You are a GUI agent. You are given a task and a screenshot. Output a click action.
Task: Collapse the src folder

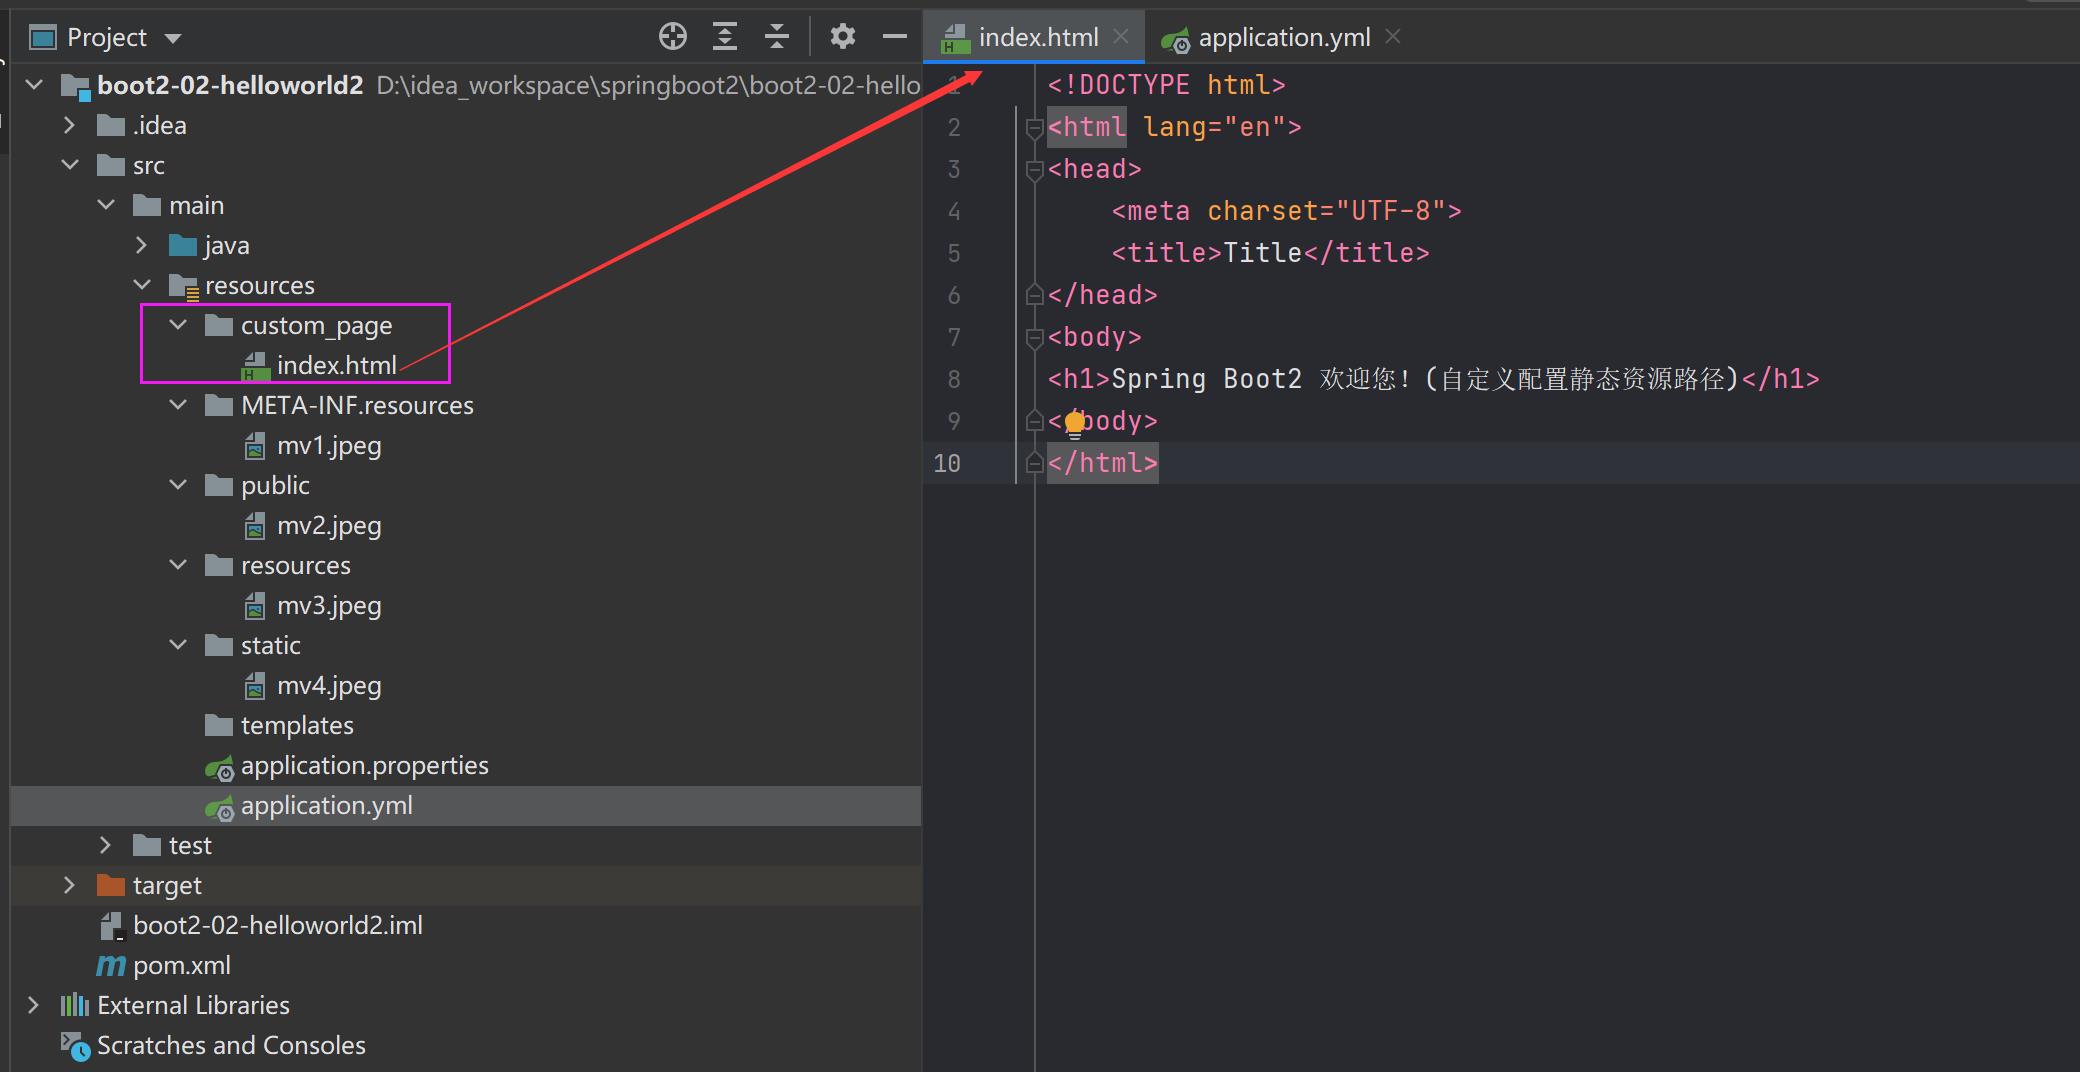click(x=70, y=165)
